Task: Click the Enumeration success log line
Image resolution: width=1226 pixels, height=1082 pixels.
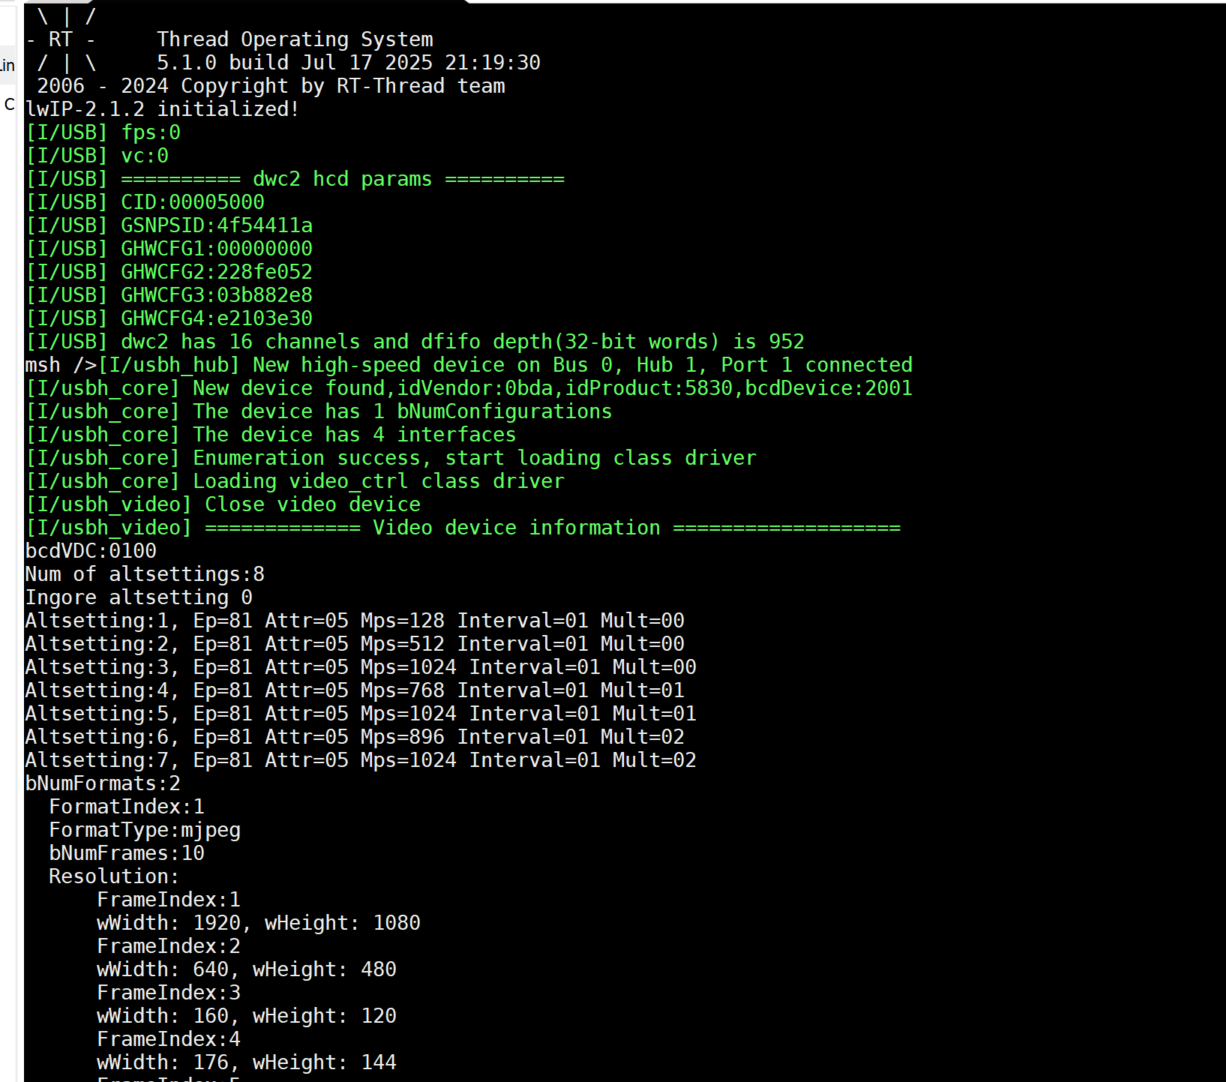Action: 390,458
